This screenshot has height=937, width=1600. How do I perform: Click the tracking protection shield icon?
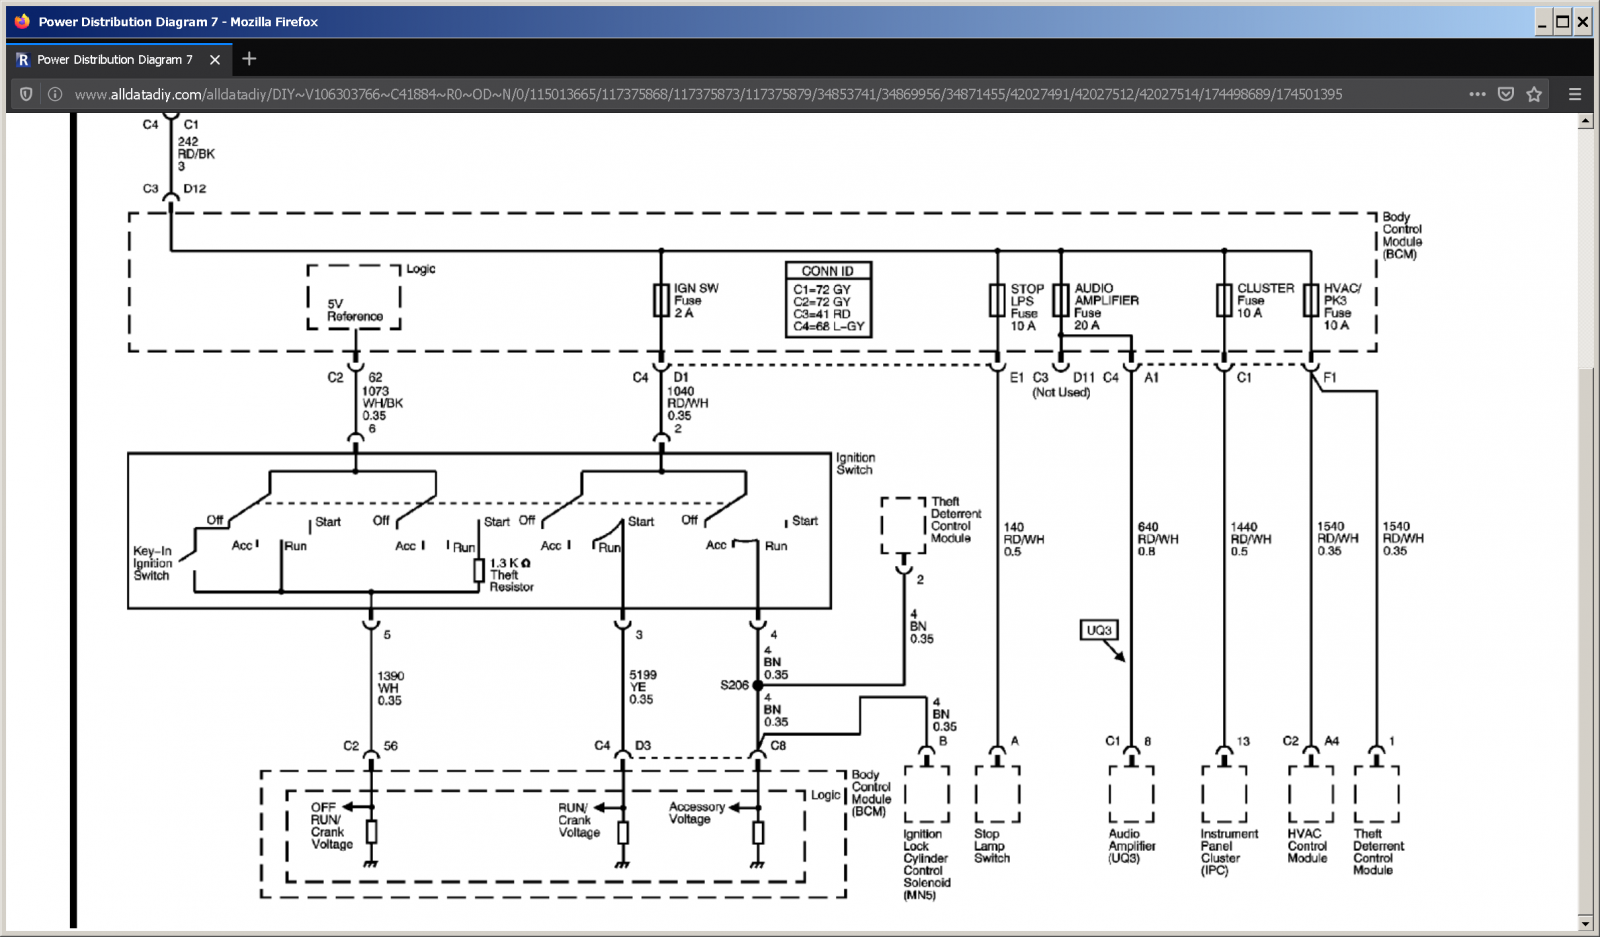point(26,94)
